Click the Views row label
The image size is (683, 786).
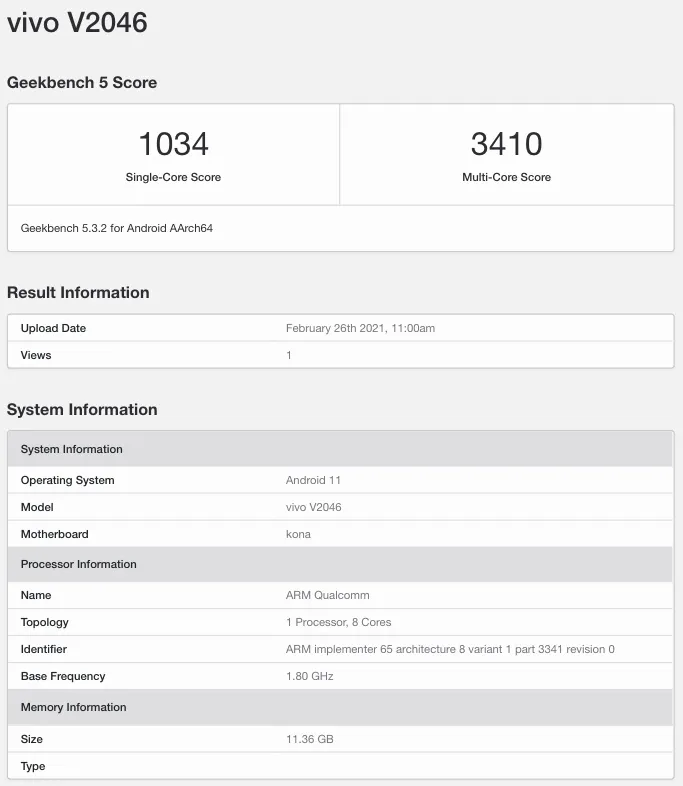pyautogui.click(x=36, y=355)
